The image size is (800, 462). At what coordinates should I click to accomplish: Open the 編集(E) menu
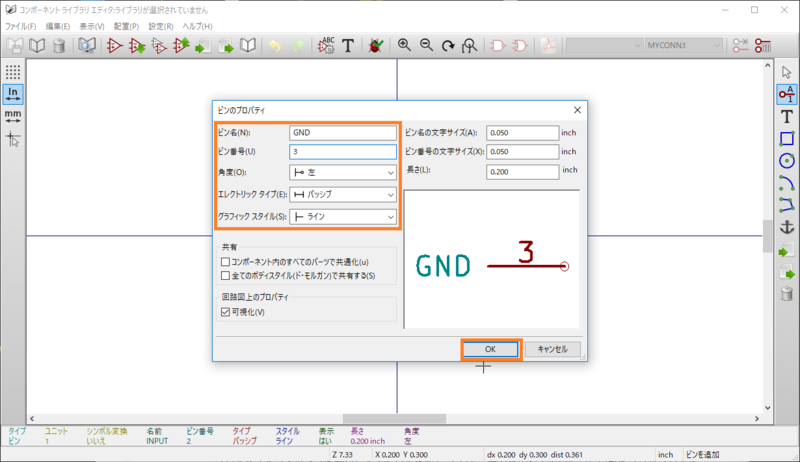pyautogui.click(x=58, y=26)
